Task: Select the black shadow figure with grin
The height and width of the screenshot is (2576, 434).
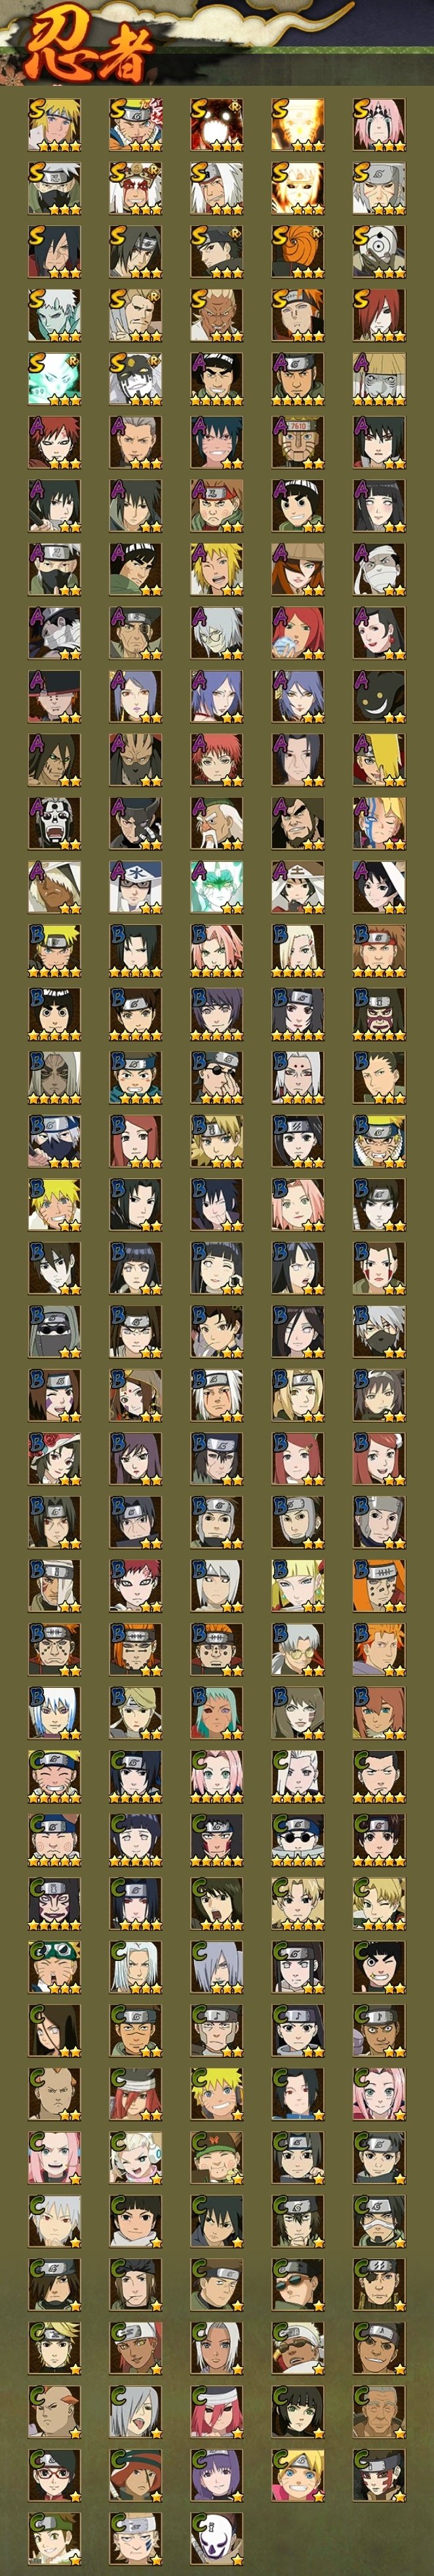Action: pos(379,696)
